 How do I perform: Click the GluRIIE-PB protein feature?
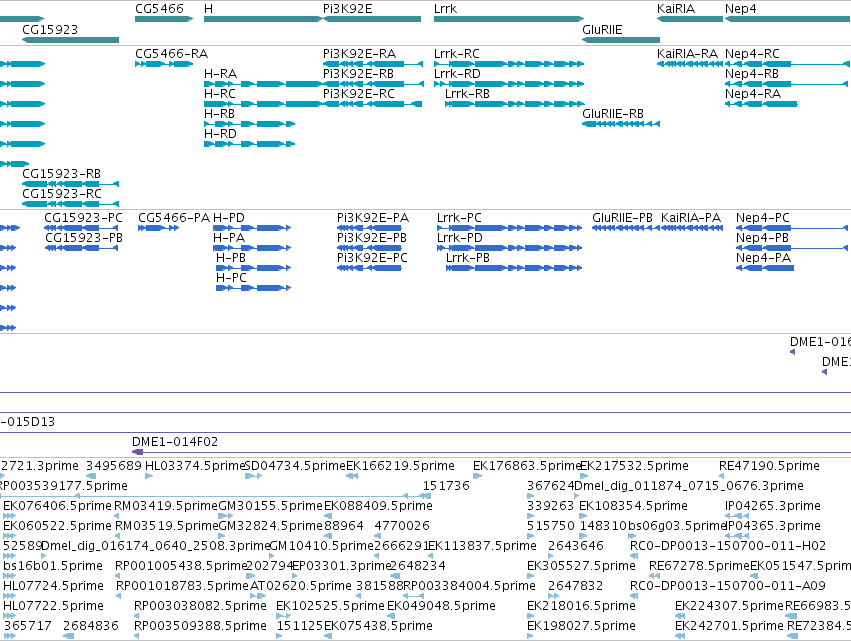[626, 229]
